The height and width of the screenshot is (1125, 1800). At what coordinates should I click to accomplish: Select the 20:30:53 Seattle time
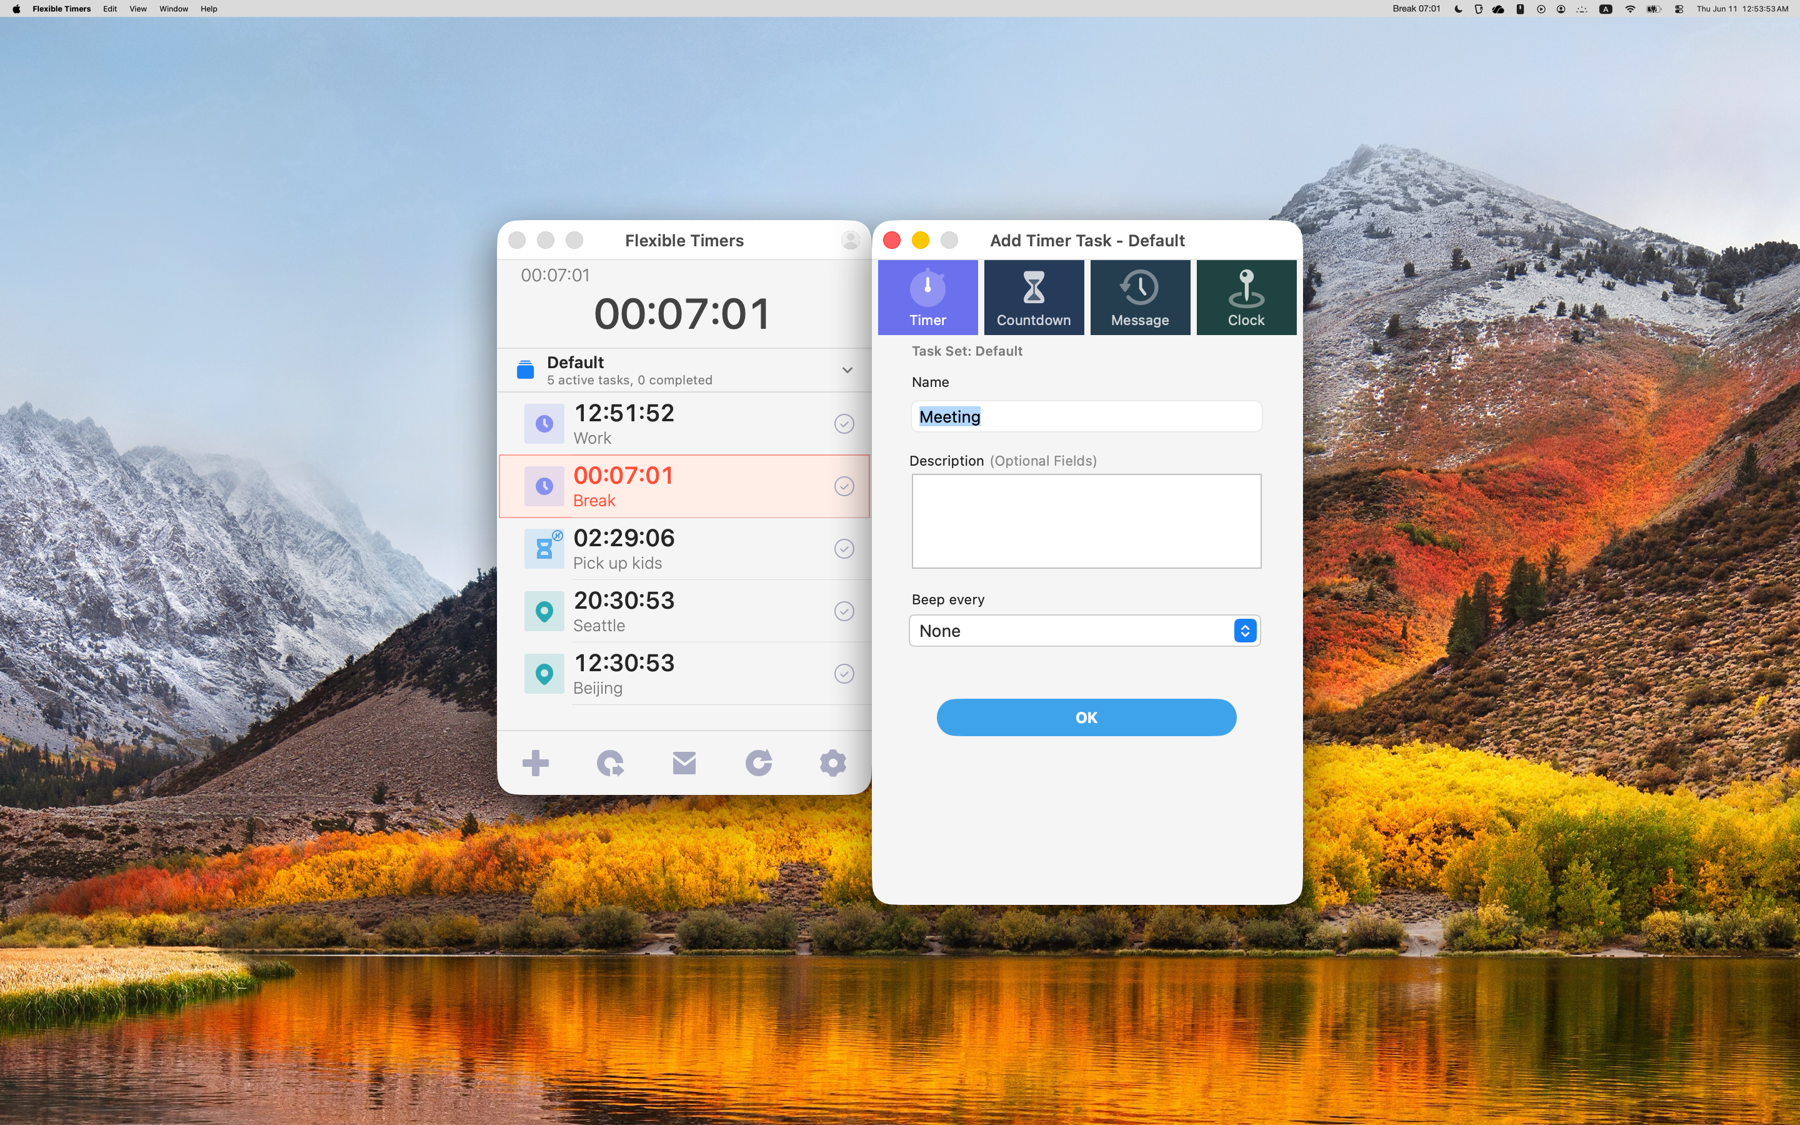click(x=624, y=600)
